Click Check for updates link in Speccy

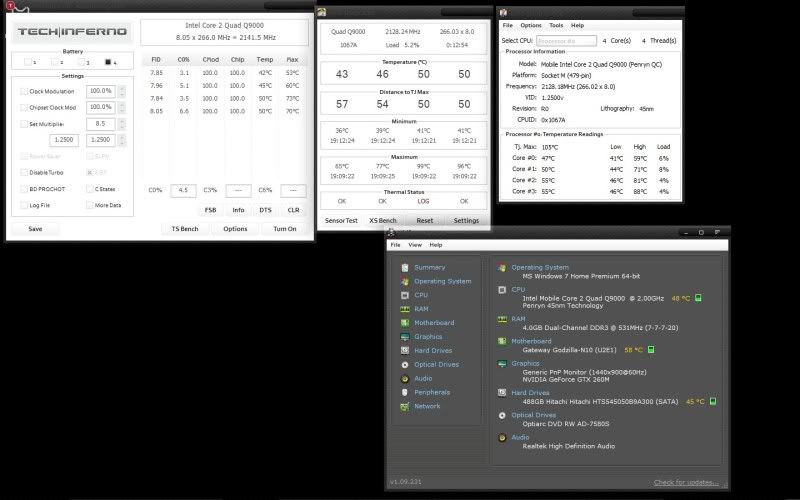[x=686, y=482]
